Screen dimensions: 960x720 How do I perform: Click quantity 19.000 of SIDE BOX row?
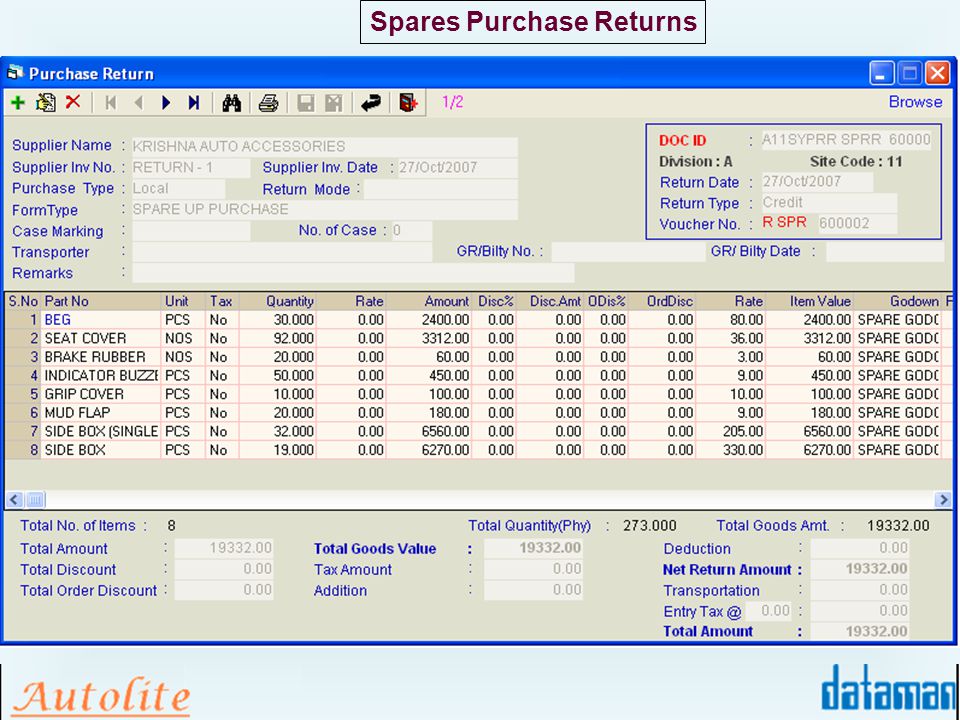pos(278,450)
